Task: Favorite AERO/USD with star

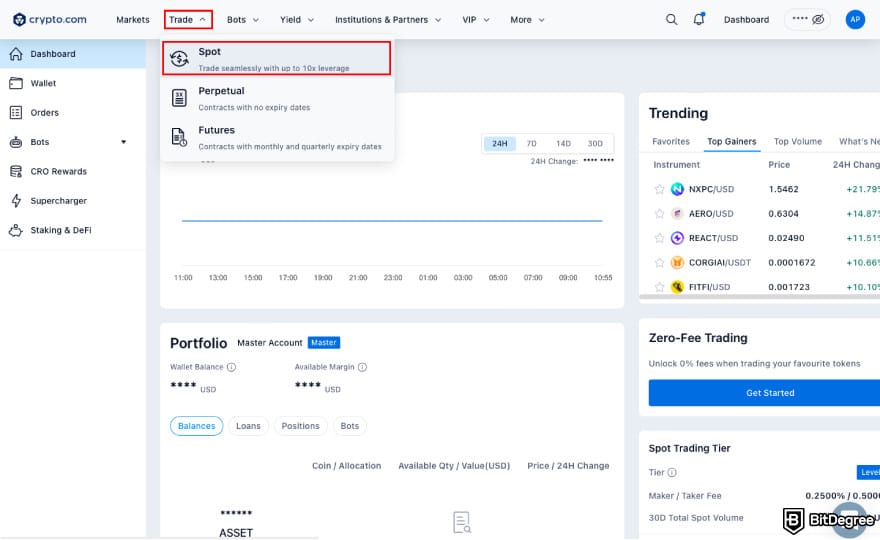Action: point(659,213)
